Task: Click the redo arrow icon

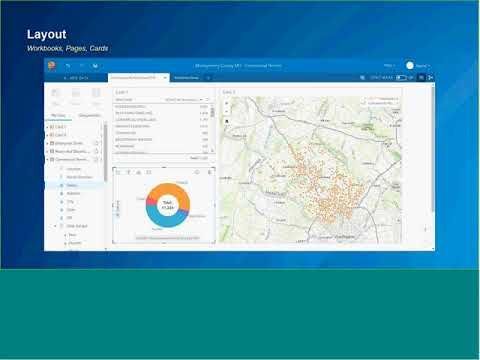Action: coord(82,66)
